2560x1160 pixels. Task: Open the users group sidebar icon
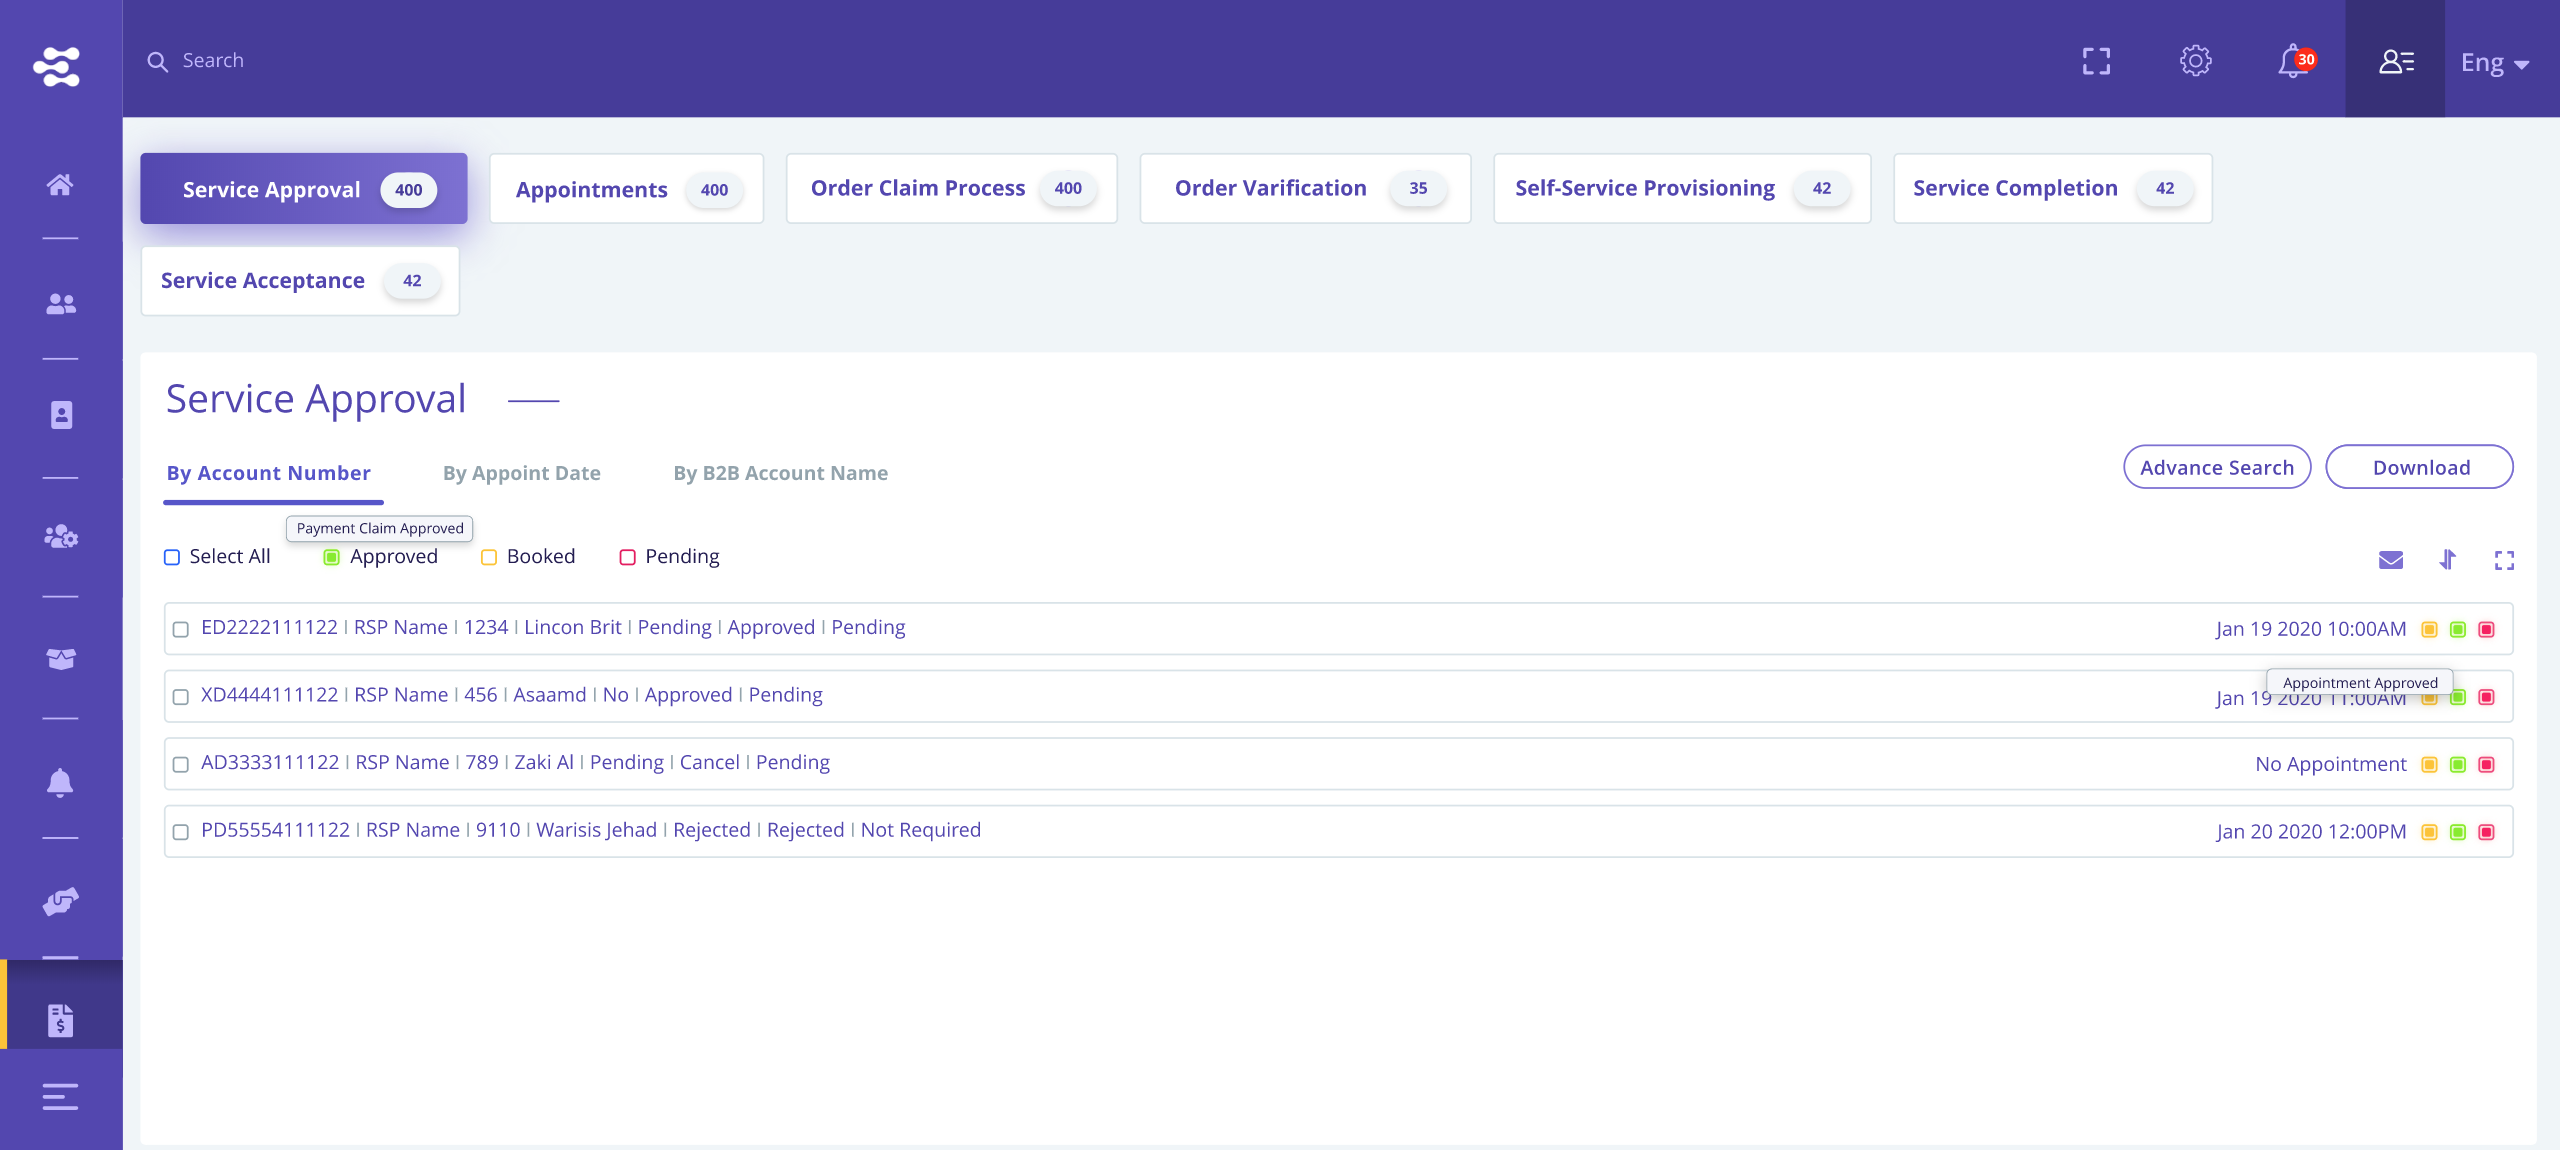tap(61, 304)
